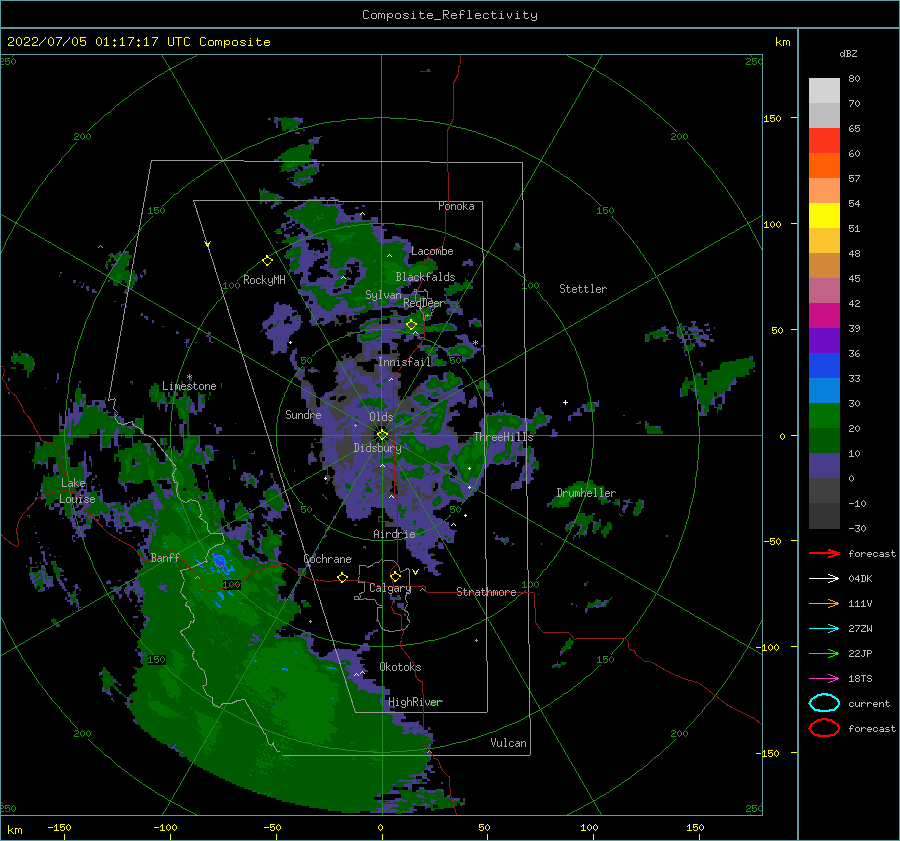Click the cyan current ellipse icon
The width and height of the screenshot is (900, 841).
click(824, 703)
